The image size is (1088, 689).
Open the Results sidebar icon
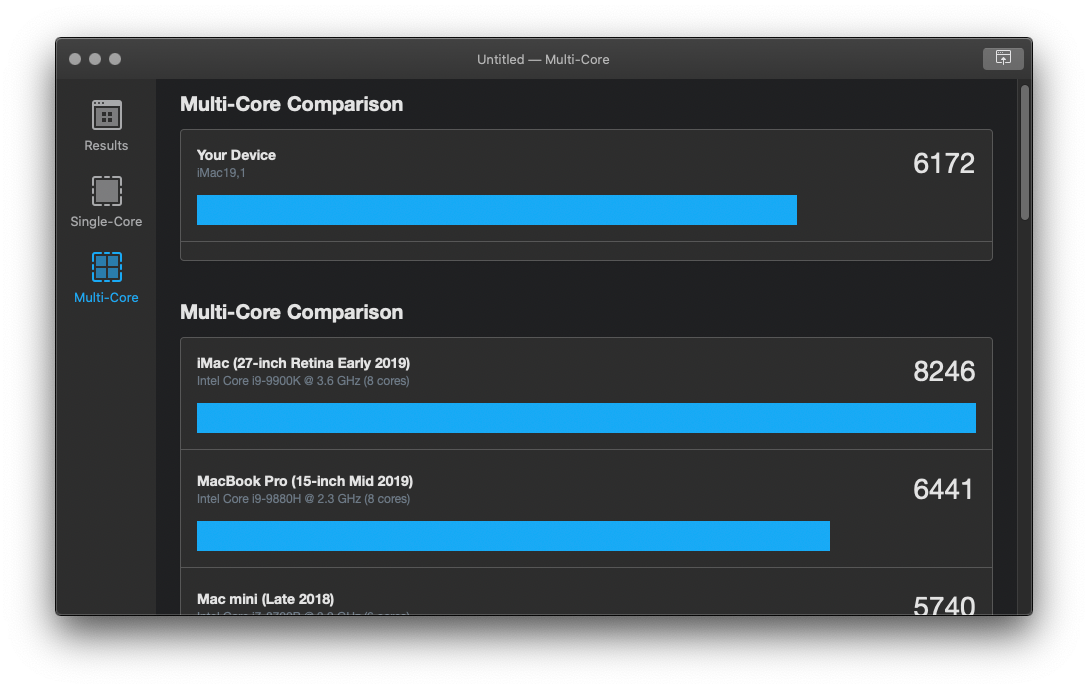(106, 116)
